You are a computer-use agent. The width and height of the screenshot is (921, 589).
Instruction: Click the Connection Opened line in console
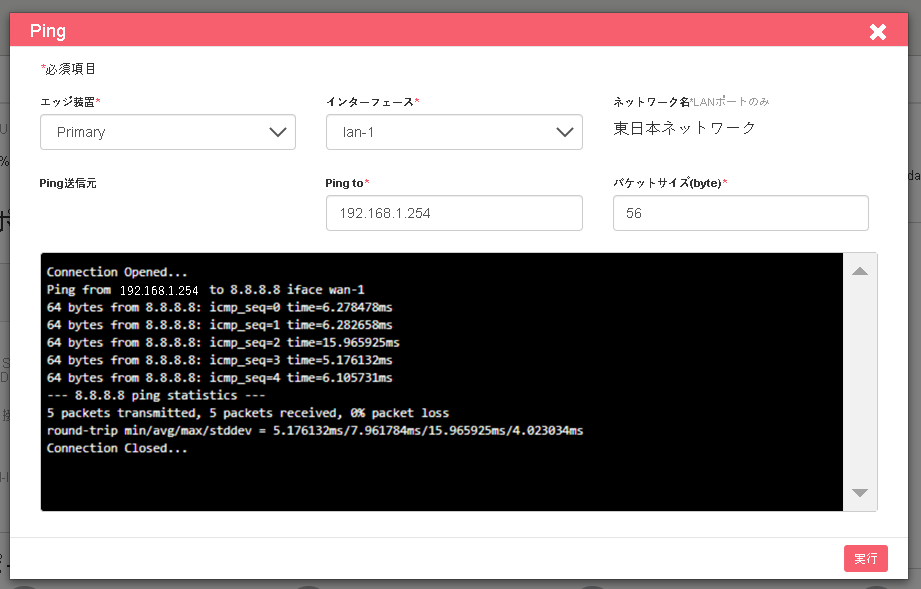click(x=117, y=272)
